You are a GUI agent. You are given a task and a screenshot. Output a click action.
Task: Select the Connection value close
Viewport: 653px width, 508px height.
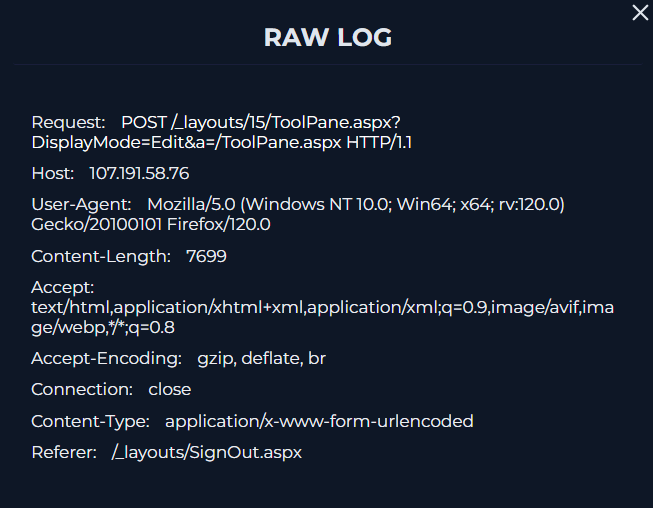170,389
